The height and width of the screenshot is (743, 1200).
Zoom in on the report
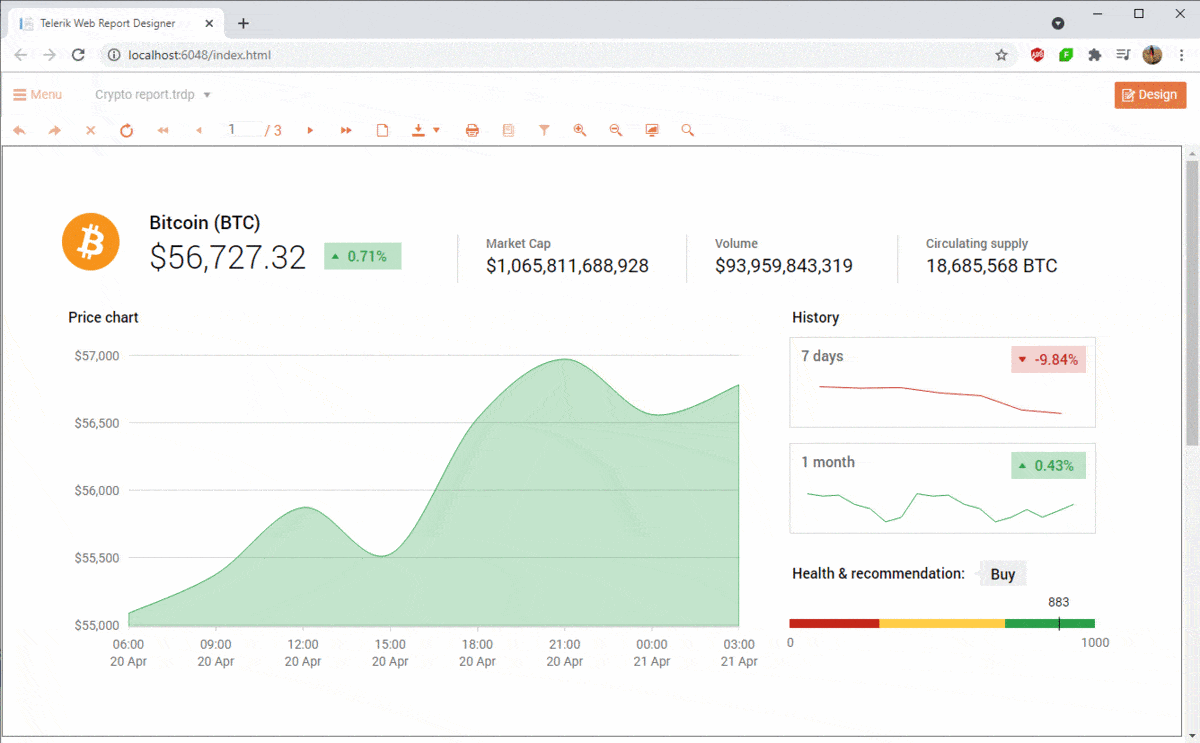pos(580,130)
